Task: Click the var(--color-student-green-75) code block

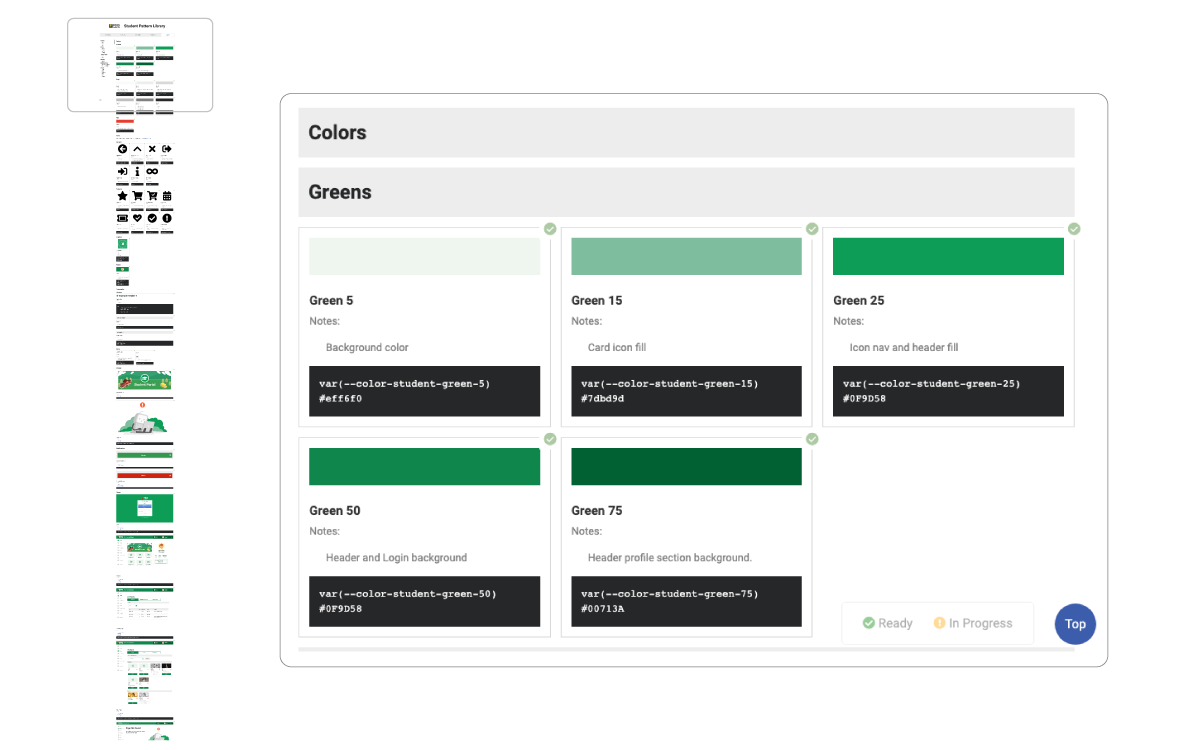Action: pos(686,601)
